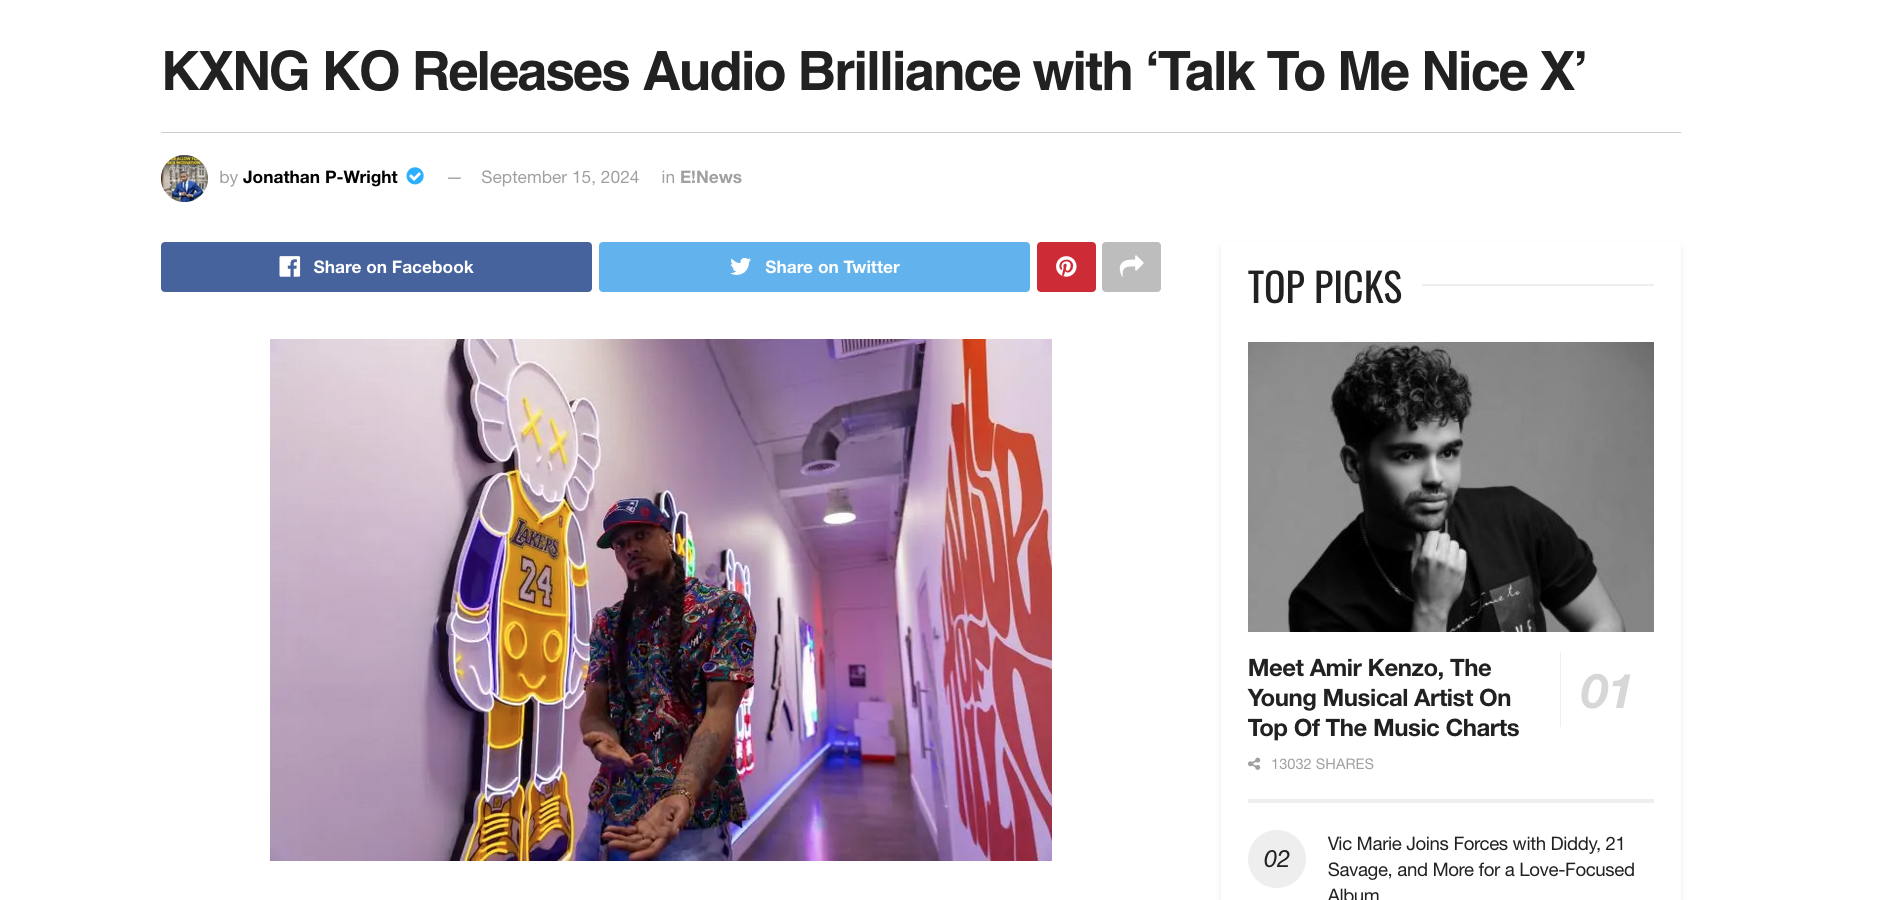Pin article with Pinterest icon
This screenshot has height=900, width=1884.
click(x=1066, y=267)
